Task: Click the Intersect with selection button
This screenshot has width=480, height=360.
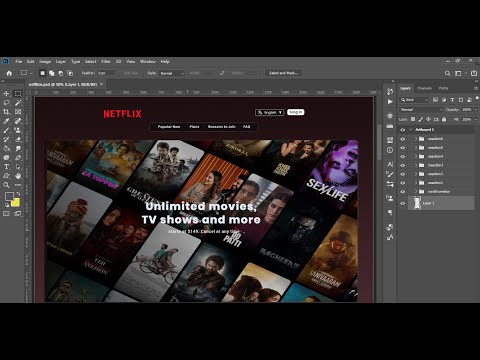Action: pyautogui.click(x=70, y=73)
